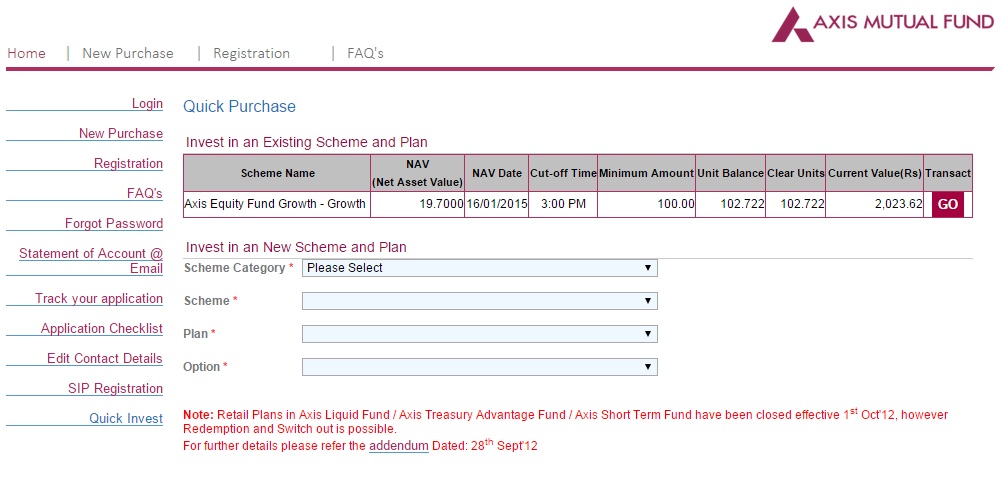Viewport: 1005px width, 498px height.
Task: Click Axis Equity Fund Growth - Growth cell
Action: click(277, 204)
